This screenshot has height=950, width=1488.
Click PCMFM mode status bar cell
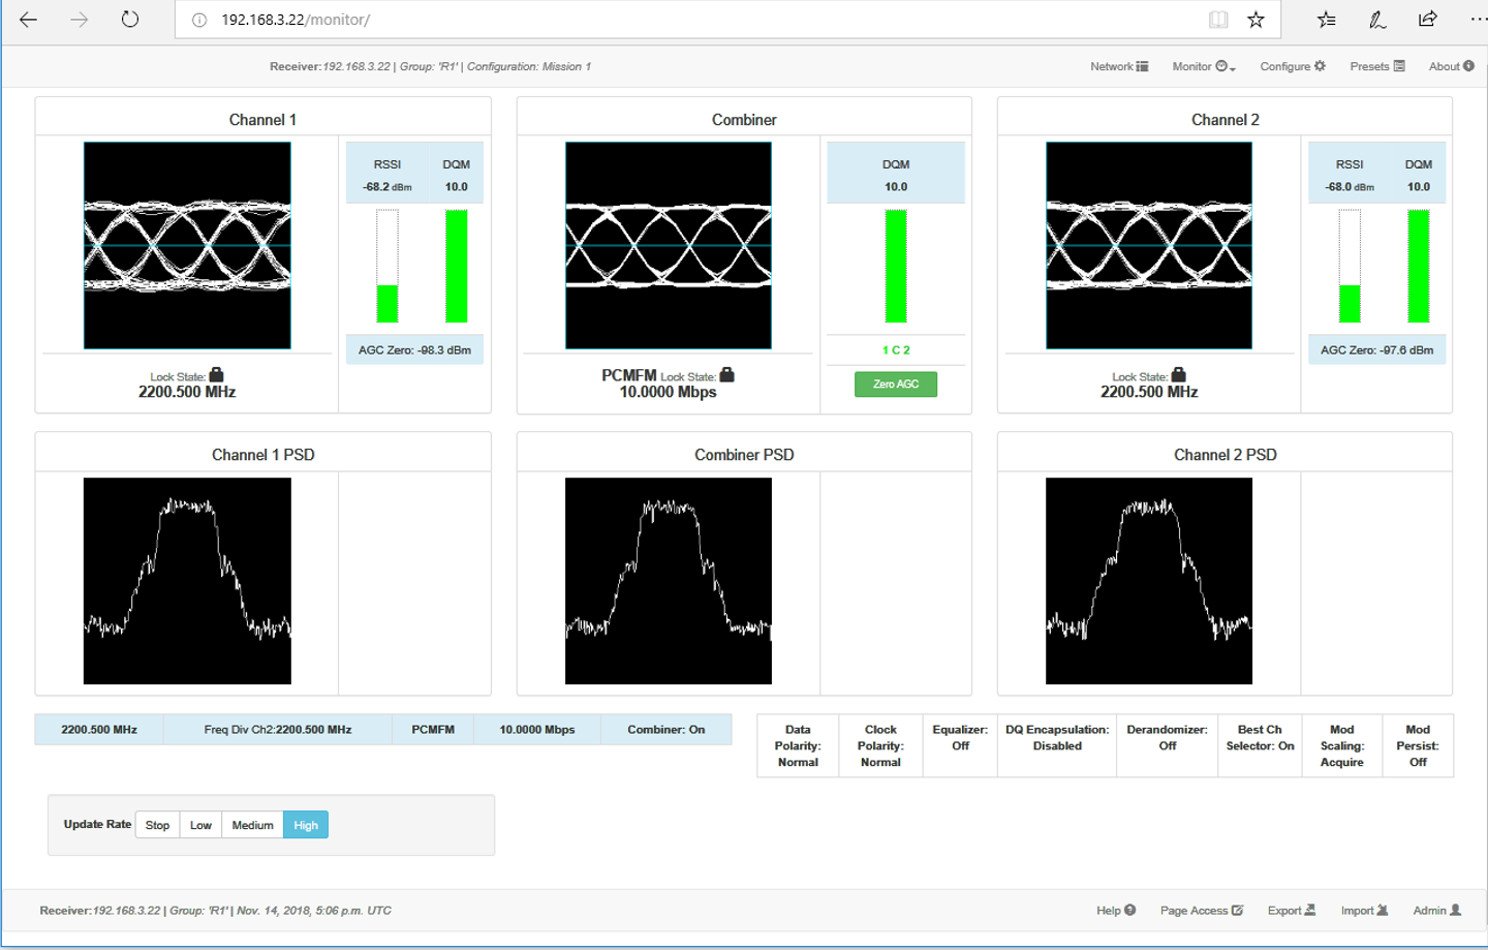coord(433,729)
